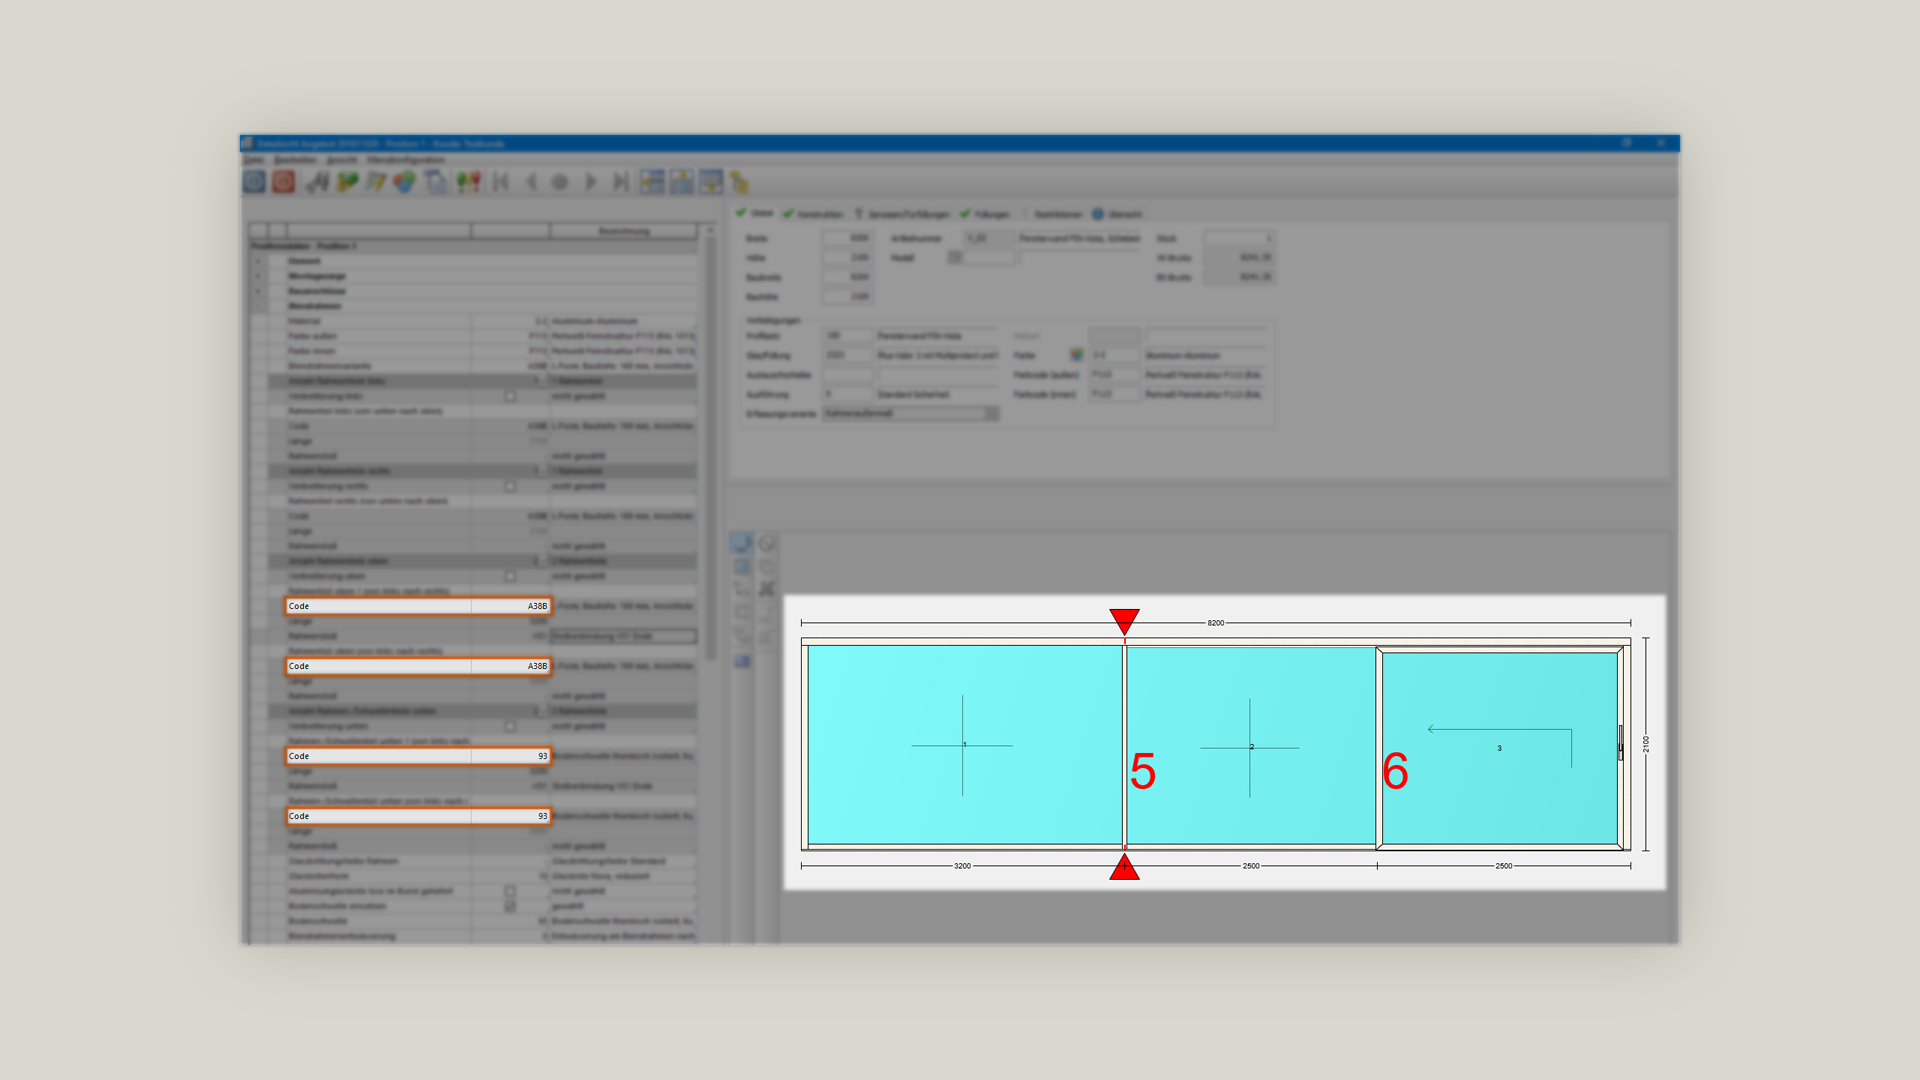Click the green shapes toolbar icon

[x=347, y=182]
